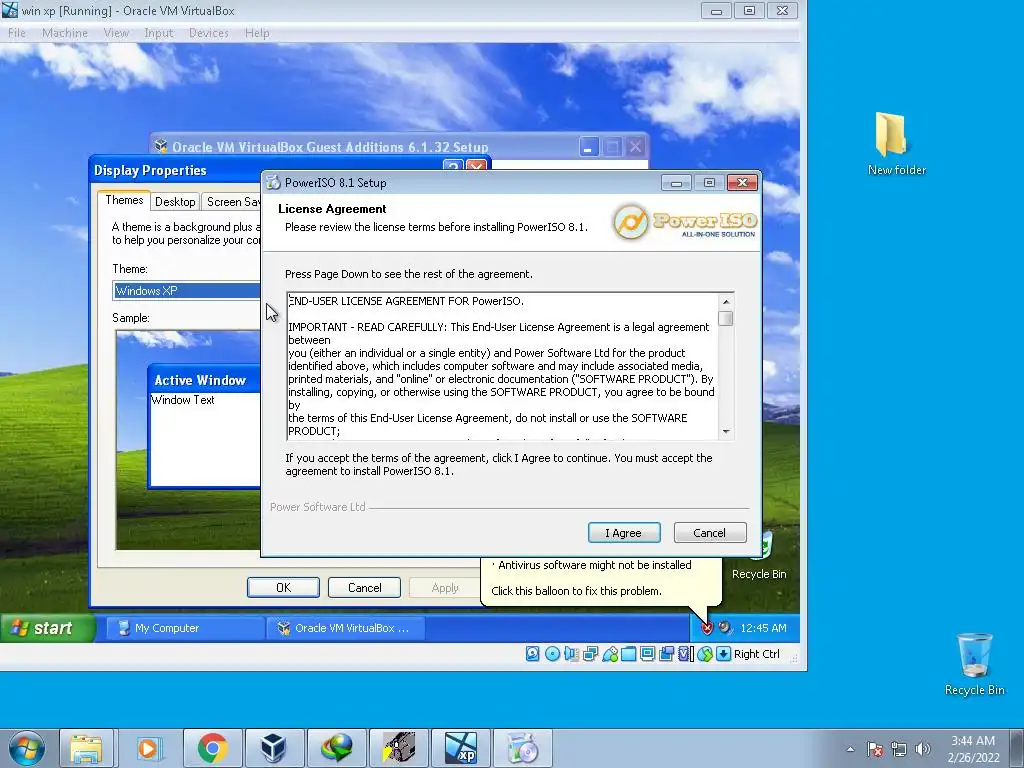The height and width of the screenshot is (768, 1024).
Task: Show hidden tray icons arrow in Windows 7
Action: 850,749
